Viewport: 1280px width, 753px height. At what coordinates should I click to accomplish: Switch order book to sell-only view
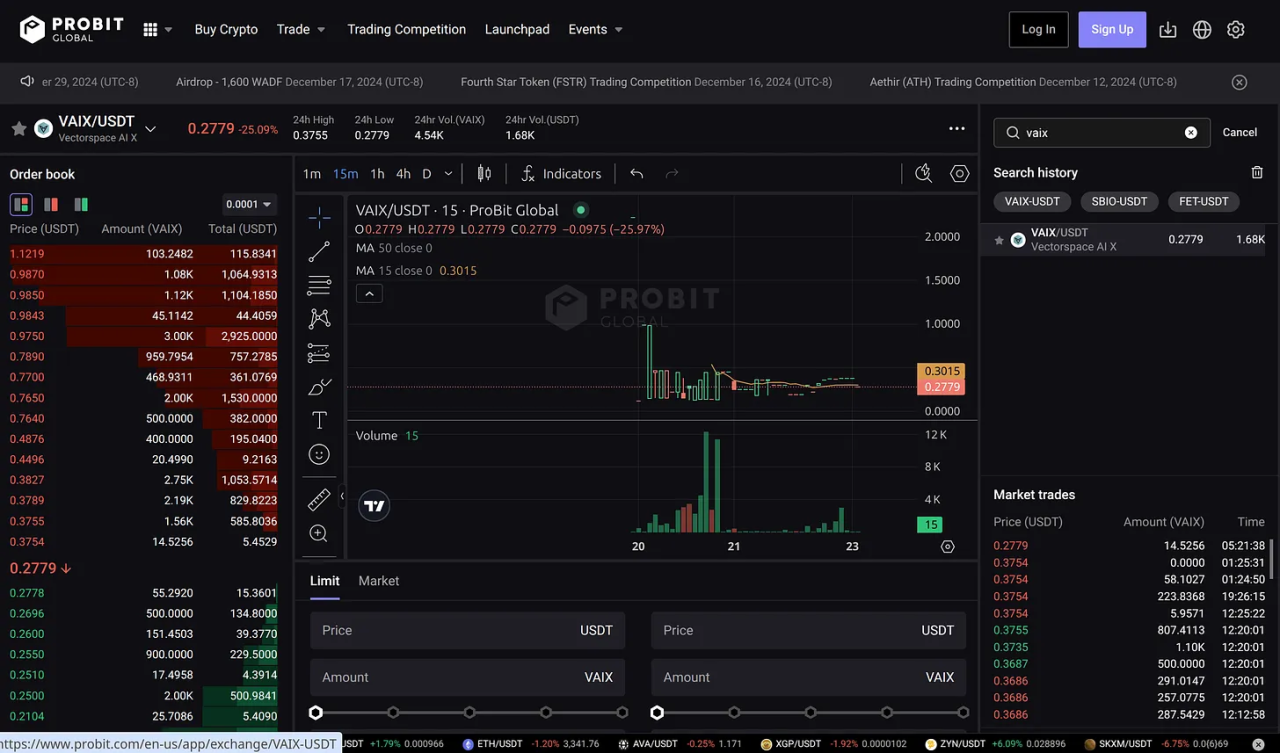[50, 204]
